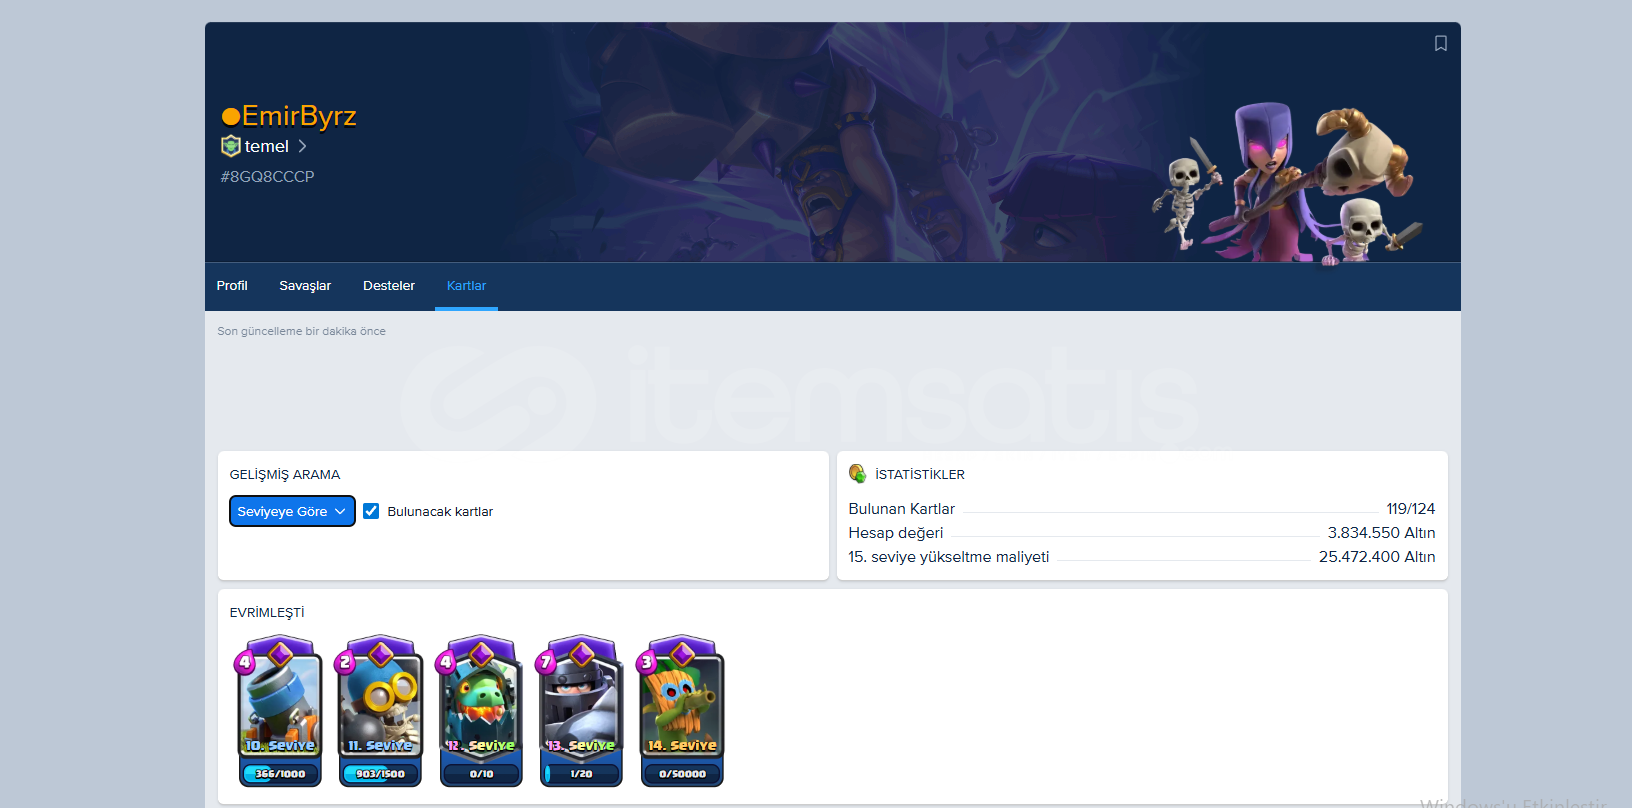Click the elixir cost 3 badge
The height and width of the screenshot is (808, 1632).
[647, 662]
